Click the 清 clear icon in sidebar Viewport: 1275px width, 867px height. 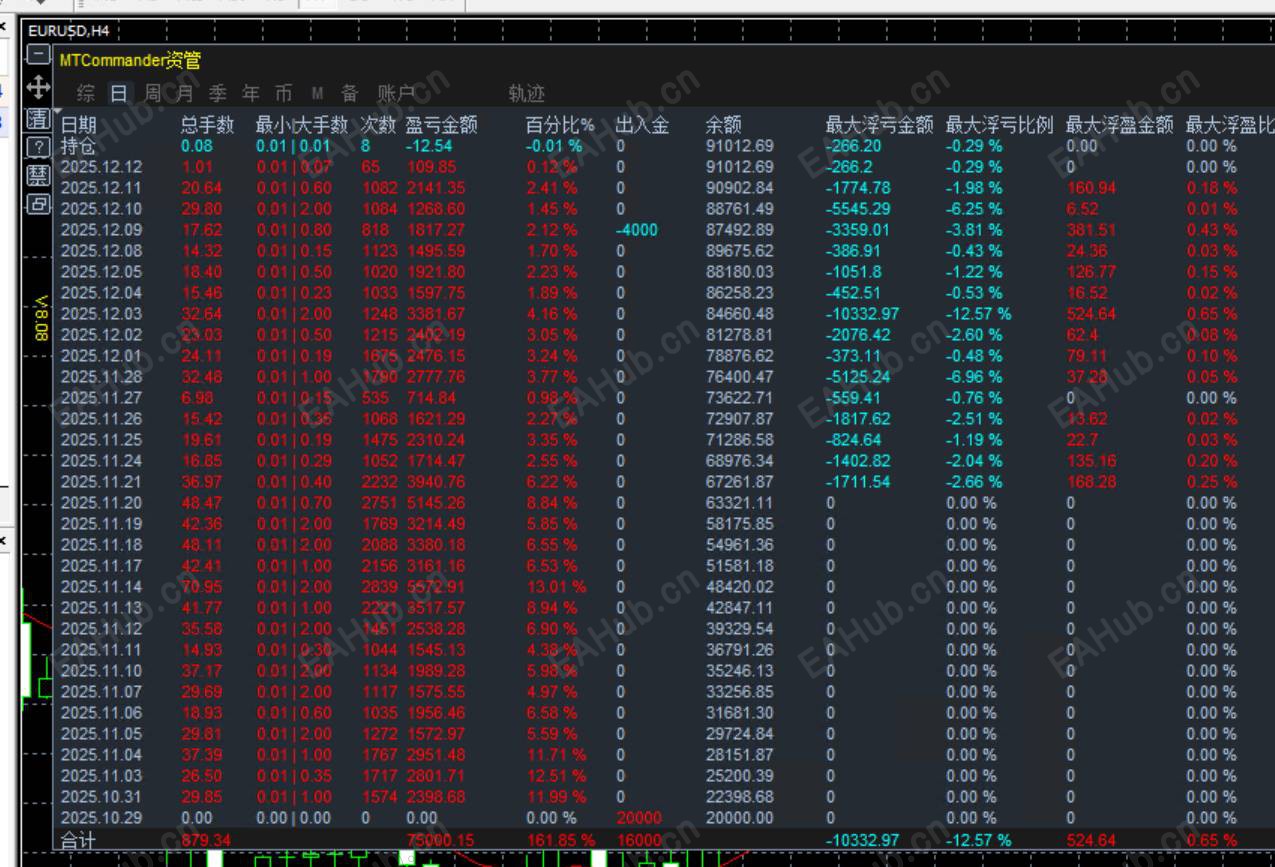38,119
